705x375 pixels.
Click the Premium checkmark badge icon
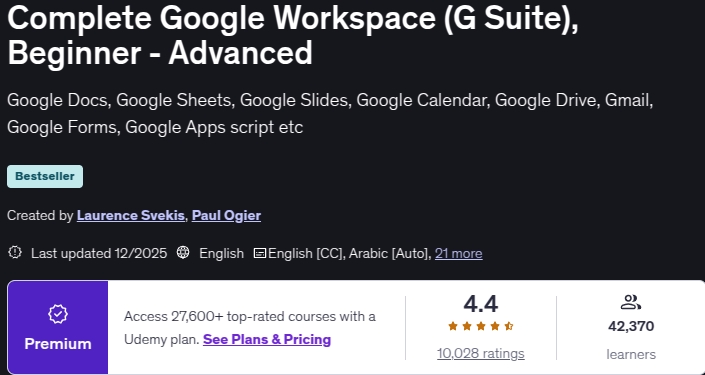click(x=58, y=315)
